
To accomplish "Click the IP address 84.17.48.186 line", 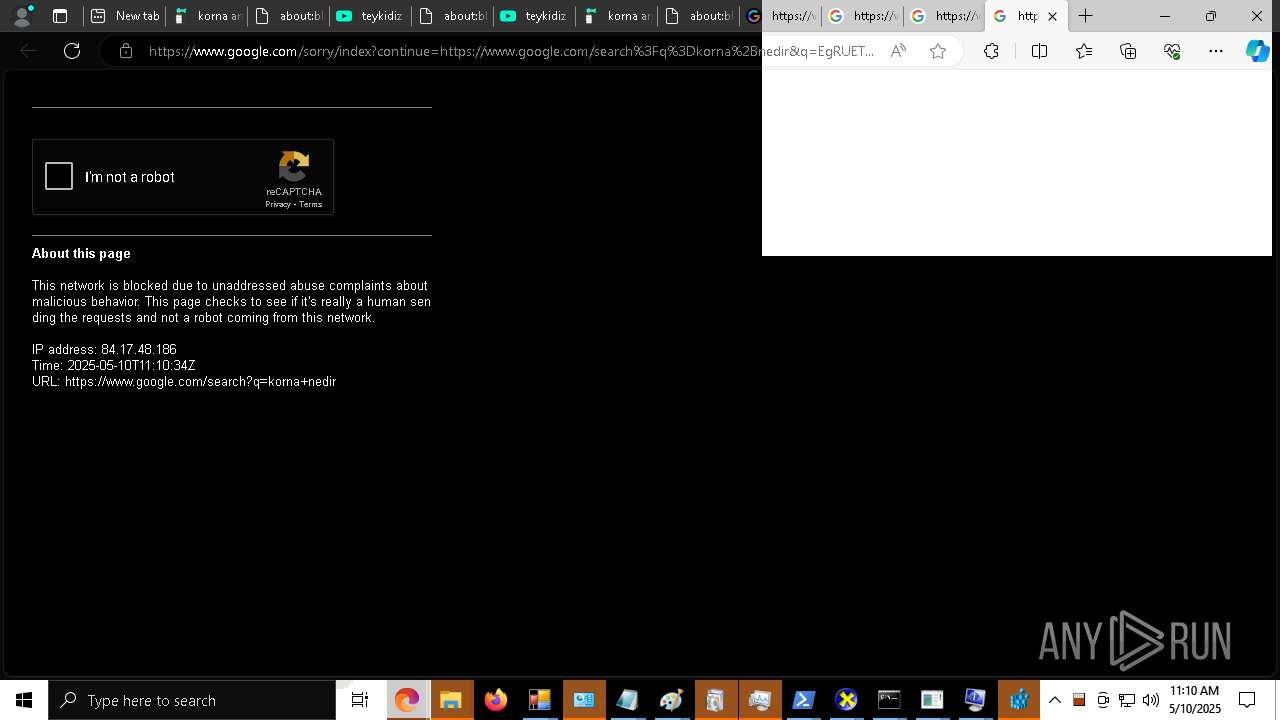I will [104, 350].
